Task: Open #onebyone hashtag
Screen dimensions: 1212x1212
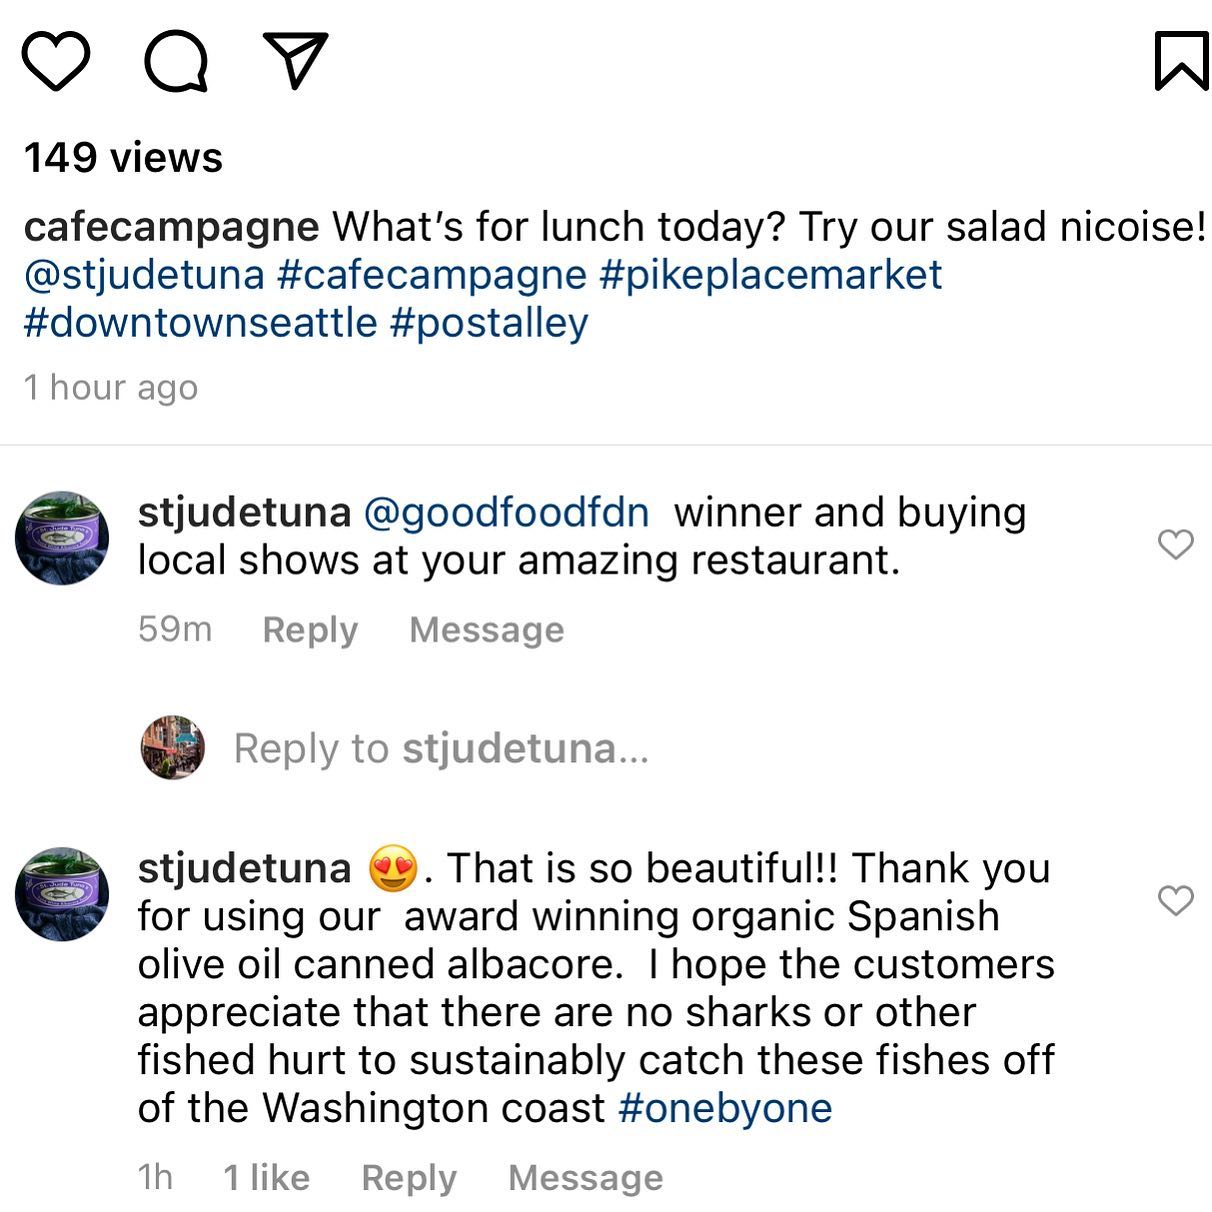Action: 725,1108
